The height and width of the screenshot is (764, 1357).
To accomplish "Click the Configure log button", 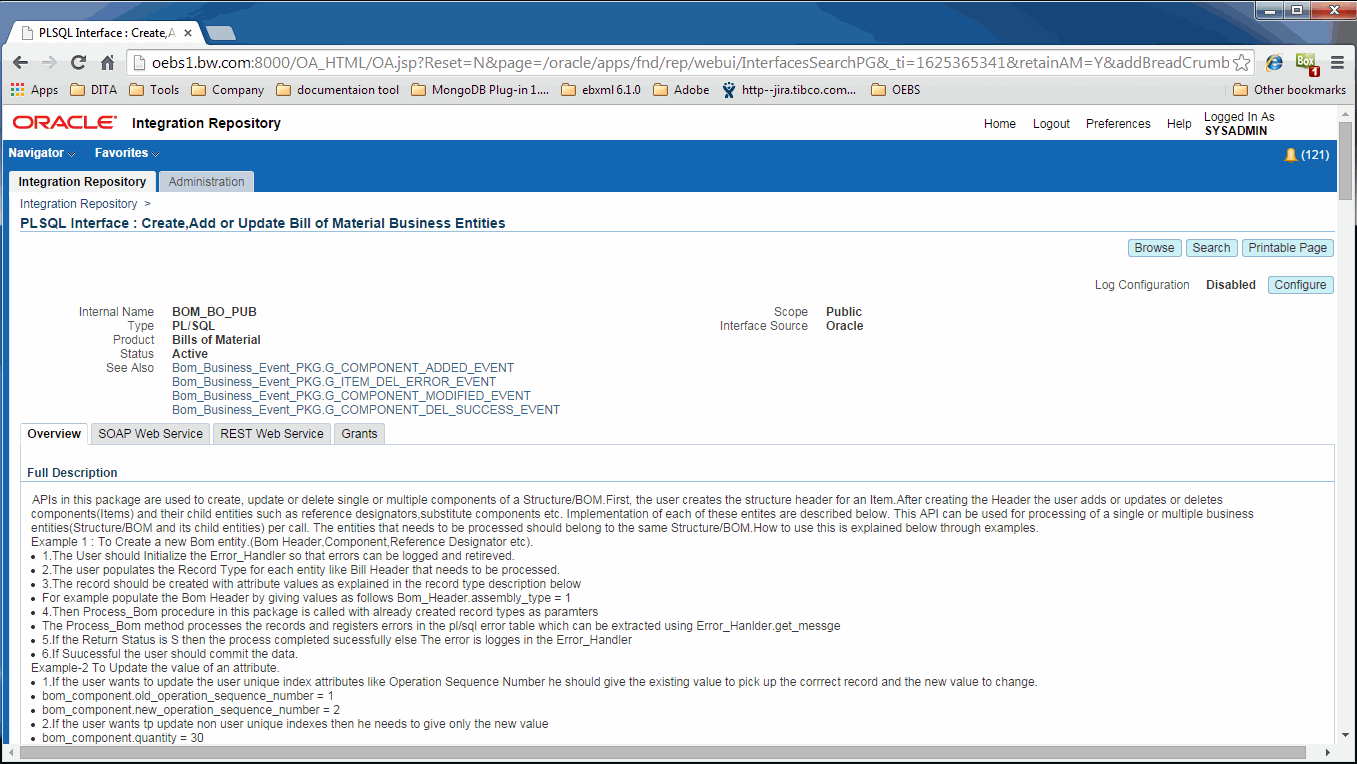I will coord(1300,285).
